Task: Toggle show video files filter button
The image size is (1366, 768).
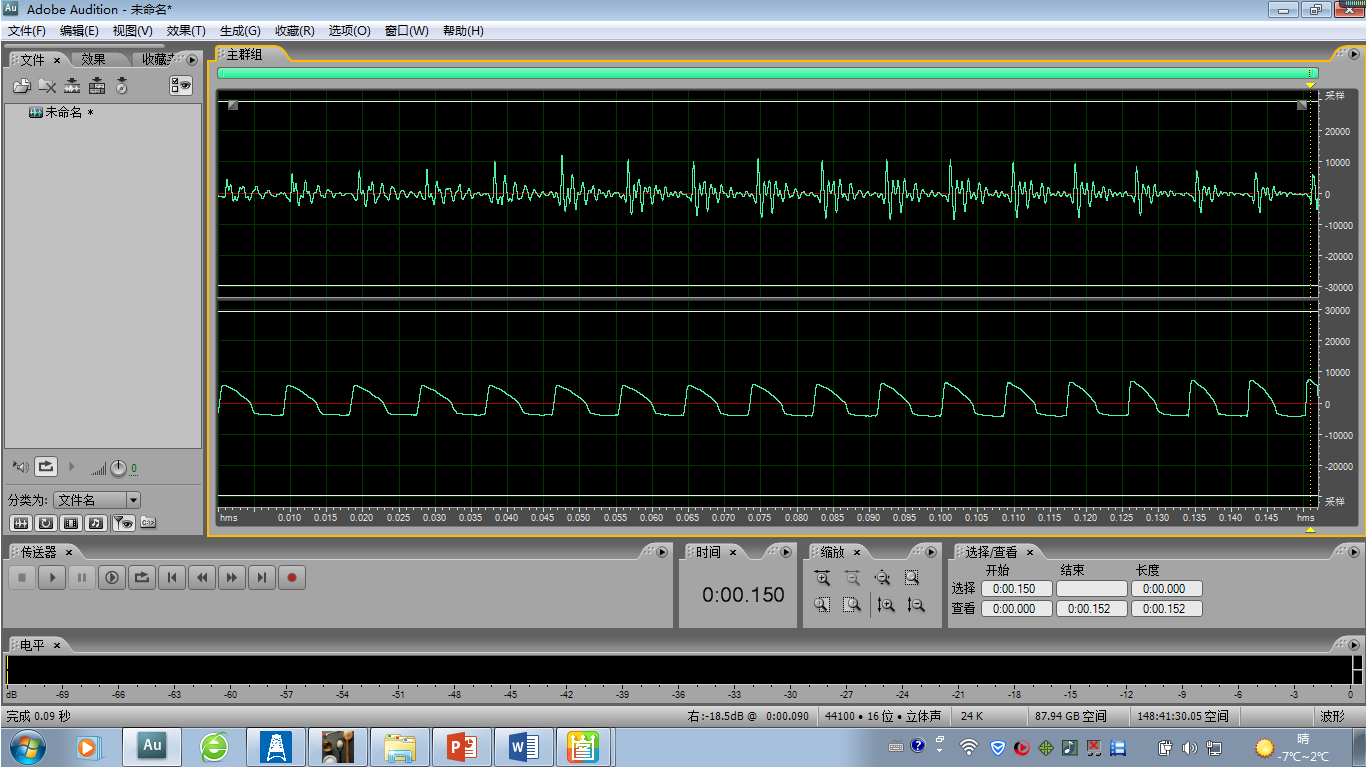Action: coord(70,523)
